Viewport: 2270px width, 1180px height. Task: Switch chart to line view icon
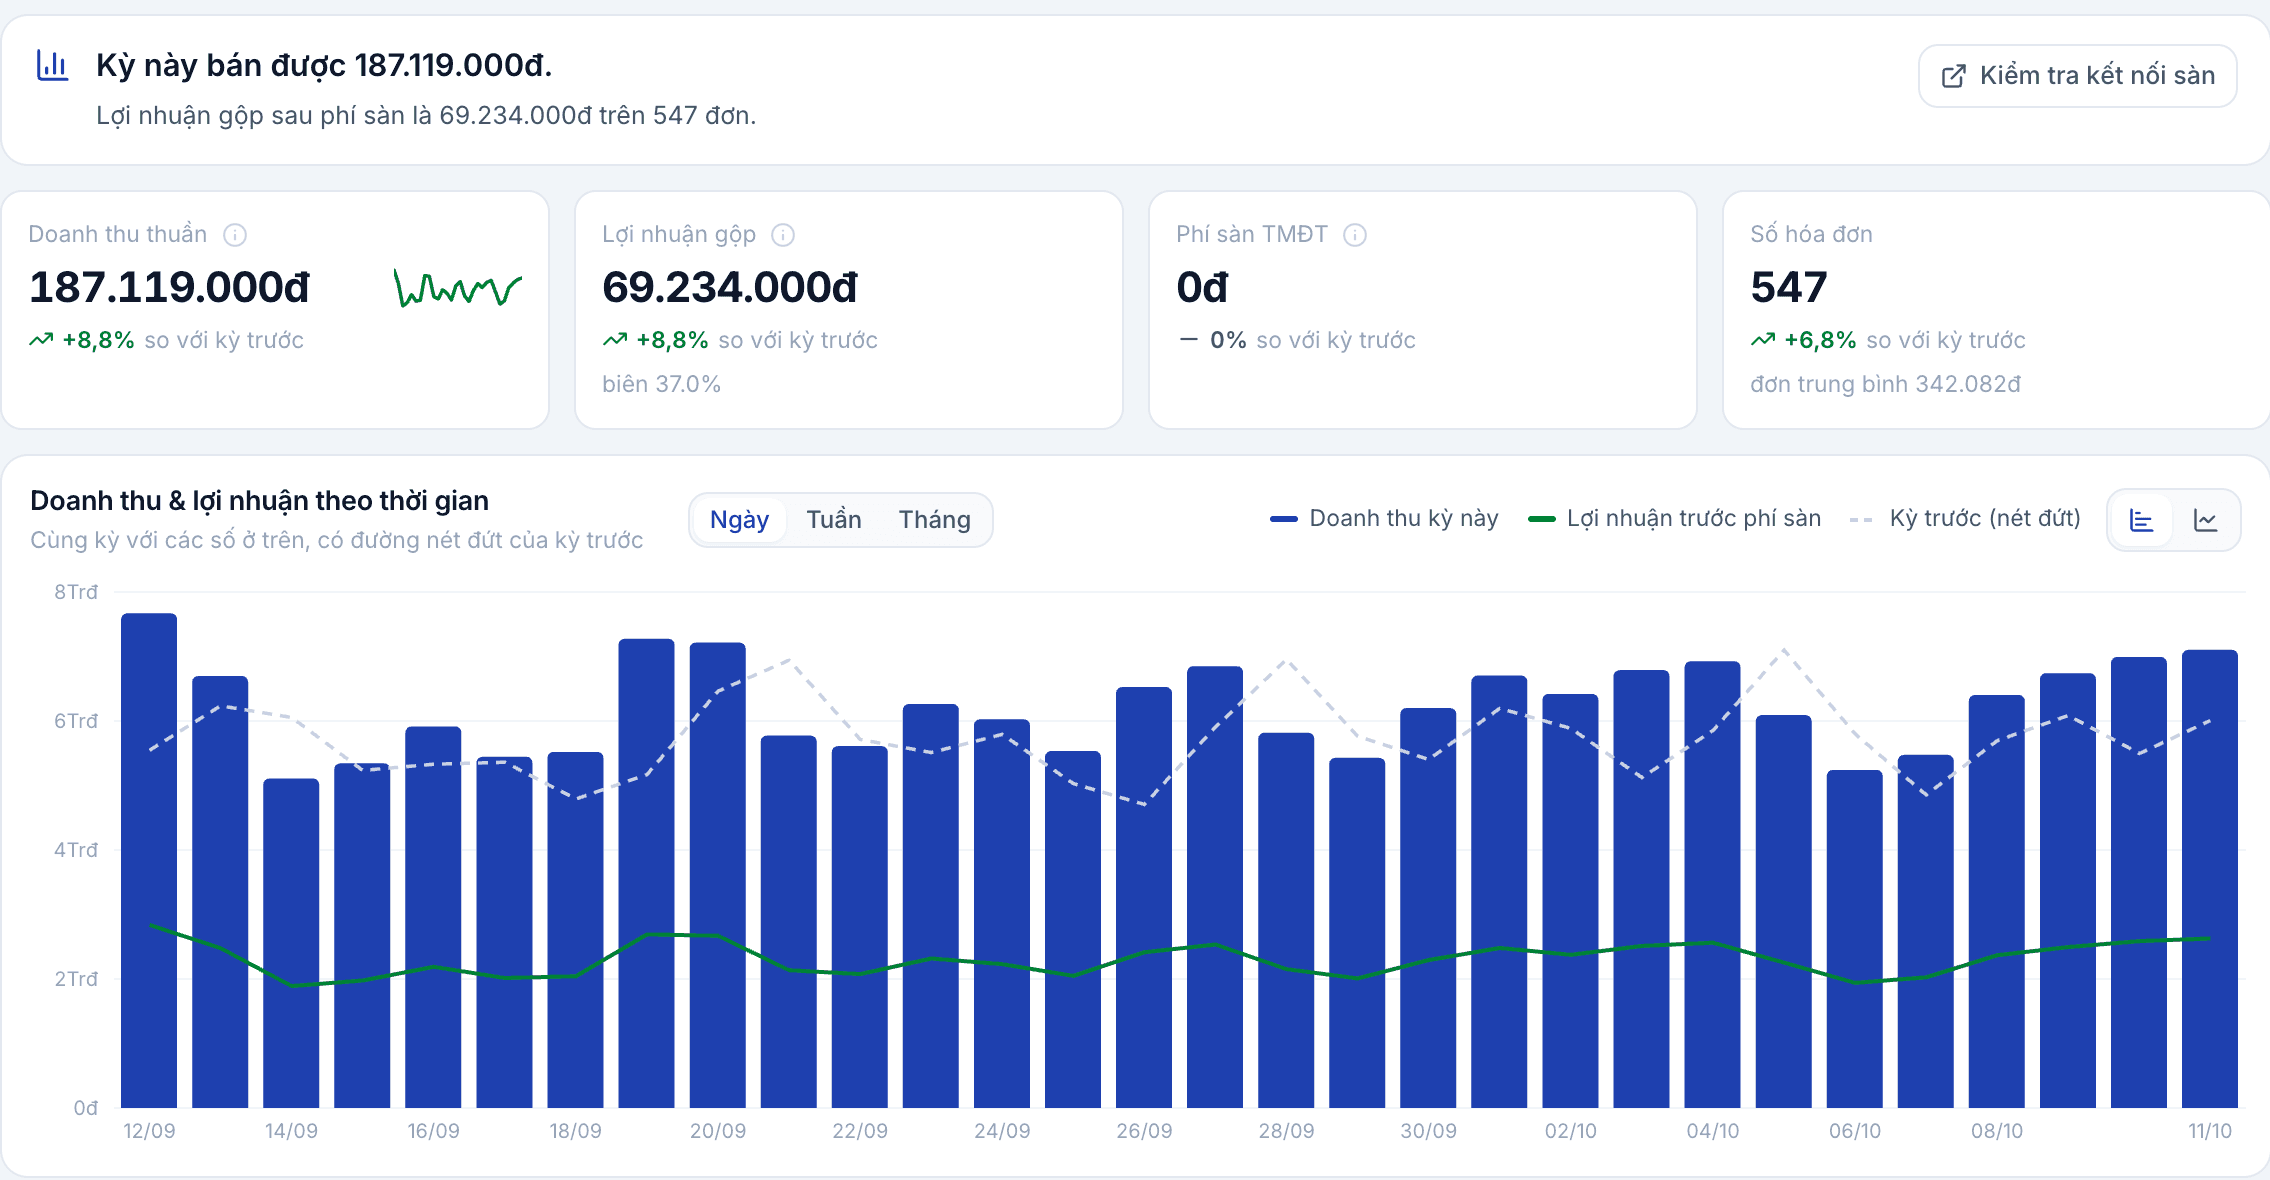pyautogui.click(x=2205, y=520)
